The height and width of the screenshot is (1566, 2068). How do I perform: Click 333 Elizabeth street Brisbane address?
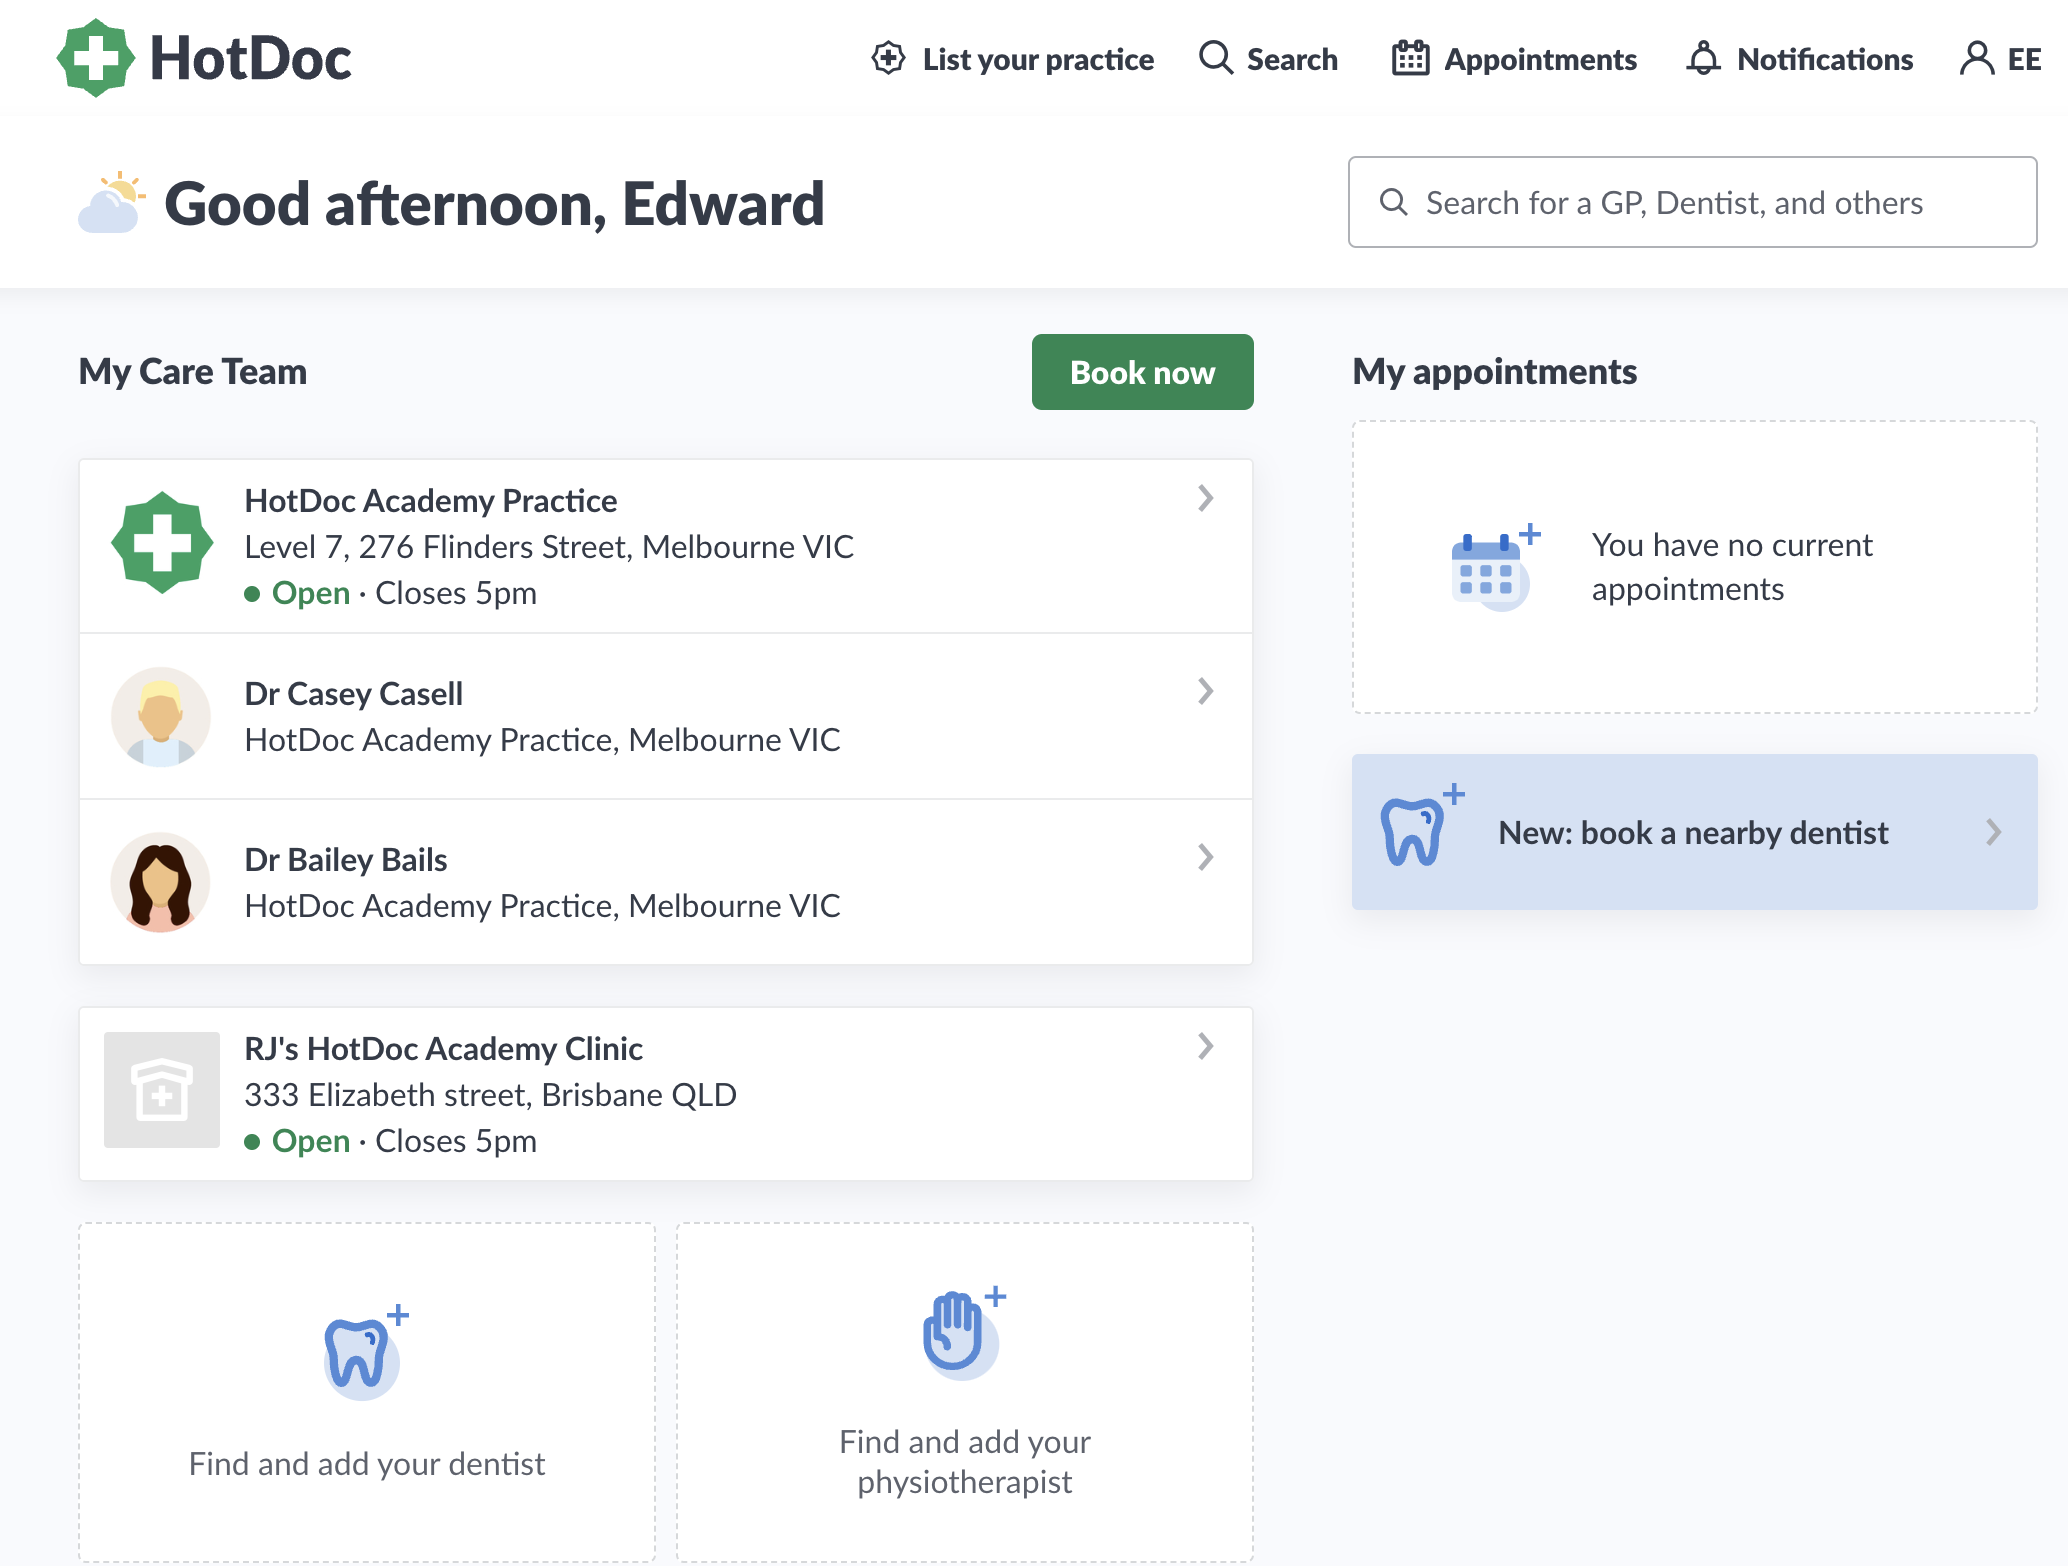pyautogui.click(x=490, y=1095)
